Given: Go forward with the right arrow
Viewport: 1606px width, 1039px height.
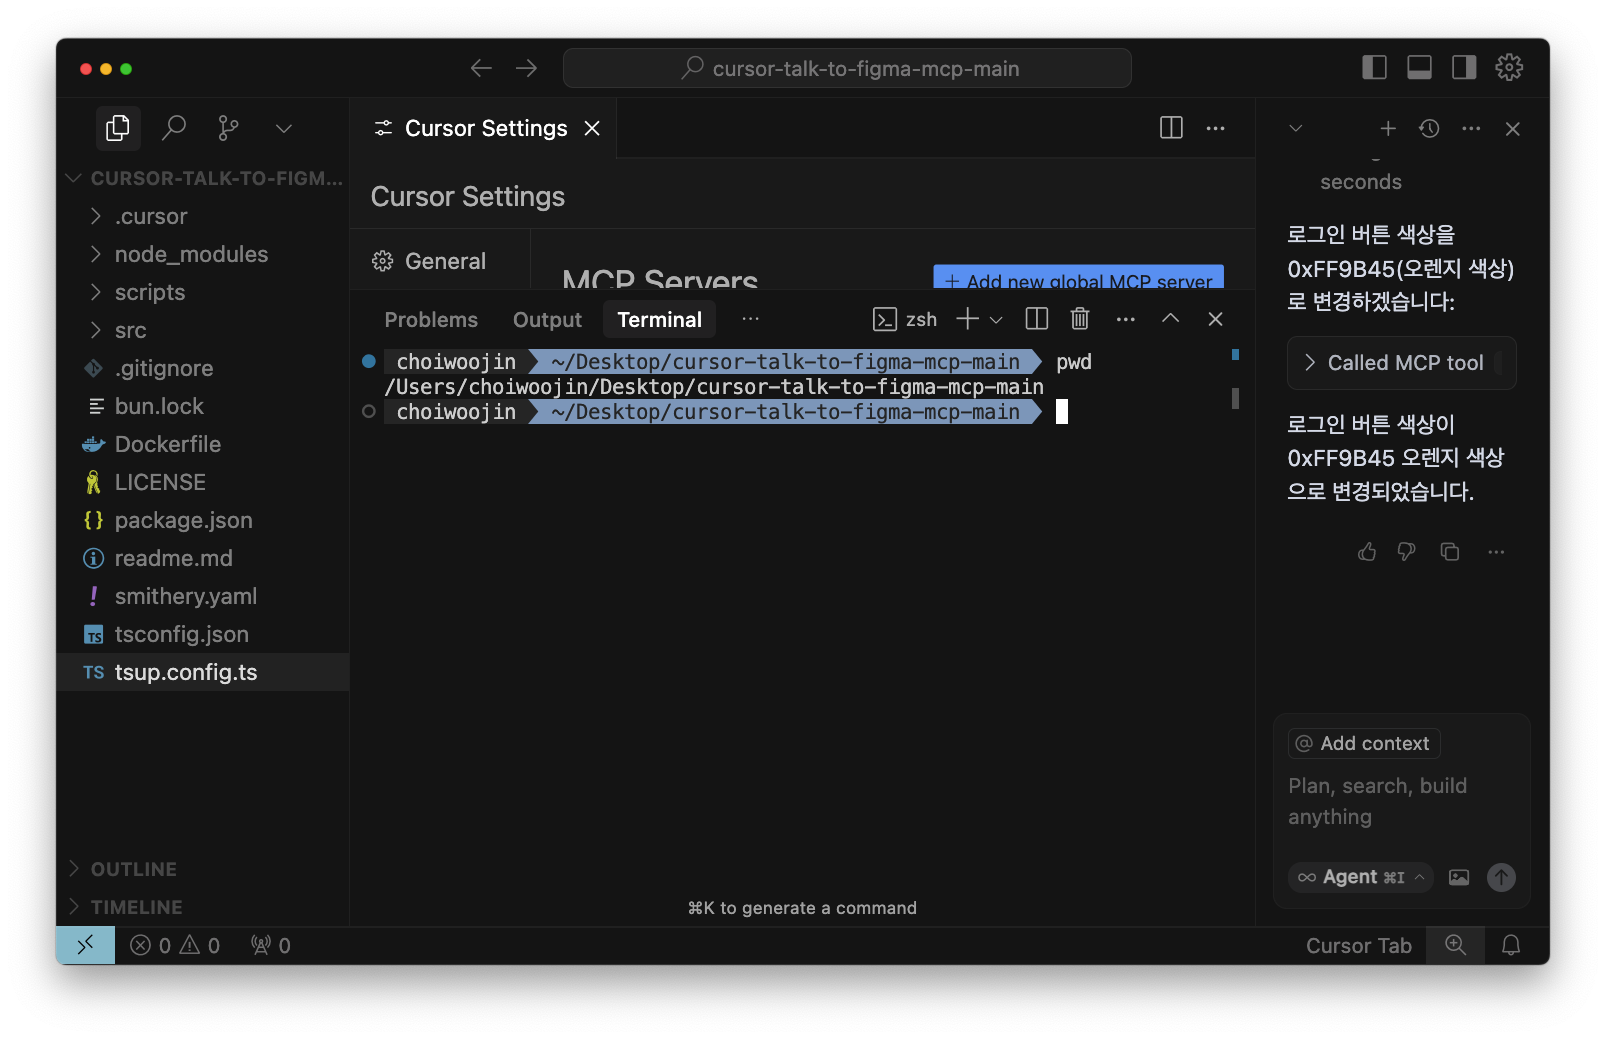Looking at the screenshot, I should point(526,68).
